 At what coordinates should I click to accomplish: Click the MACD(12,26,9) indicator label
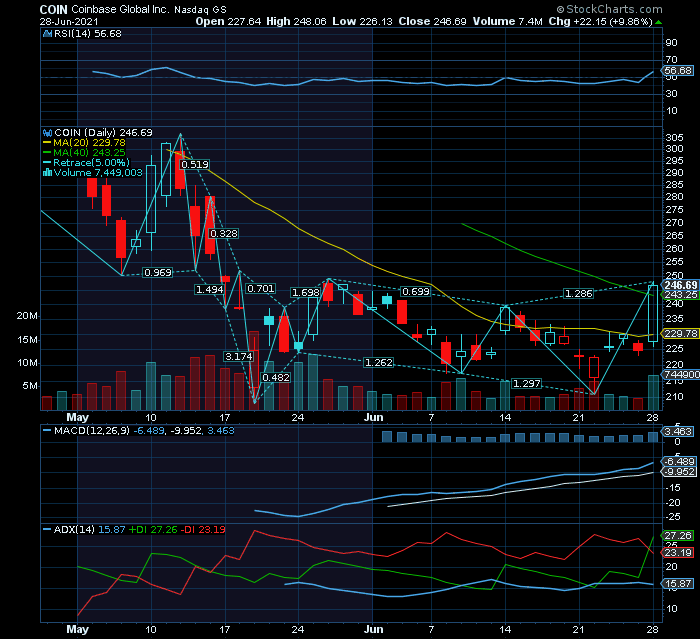(x=92, y=431)
